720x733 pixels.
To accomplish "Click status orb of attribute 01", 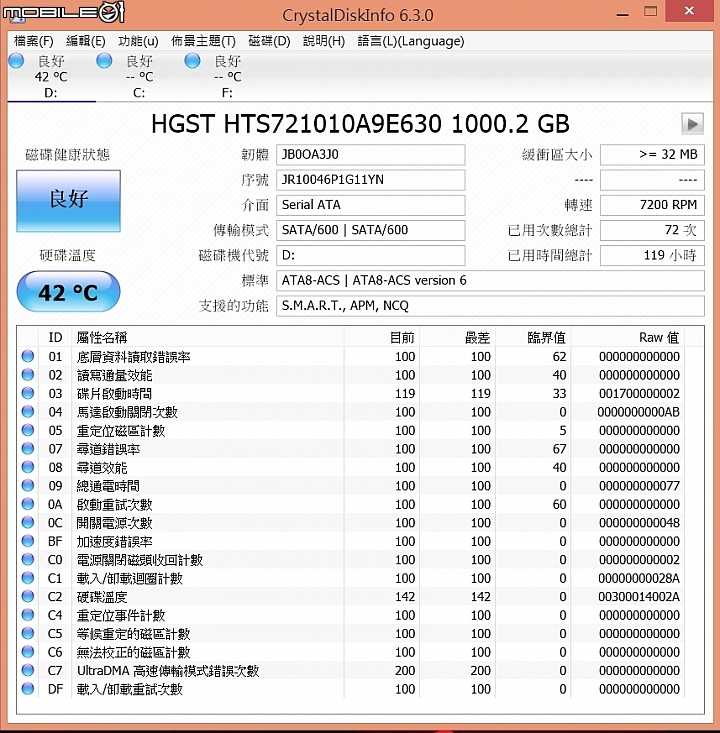I will [28, 356].
